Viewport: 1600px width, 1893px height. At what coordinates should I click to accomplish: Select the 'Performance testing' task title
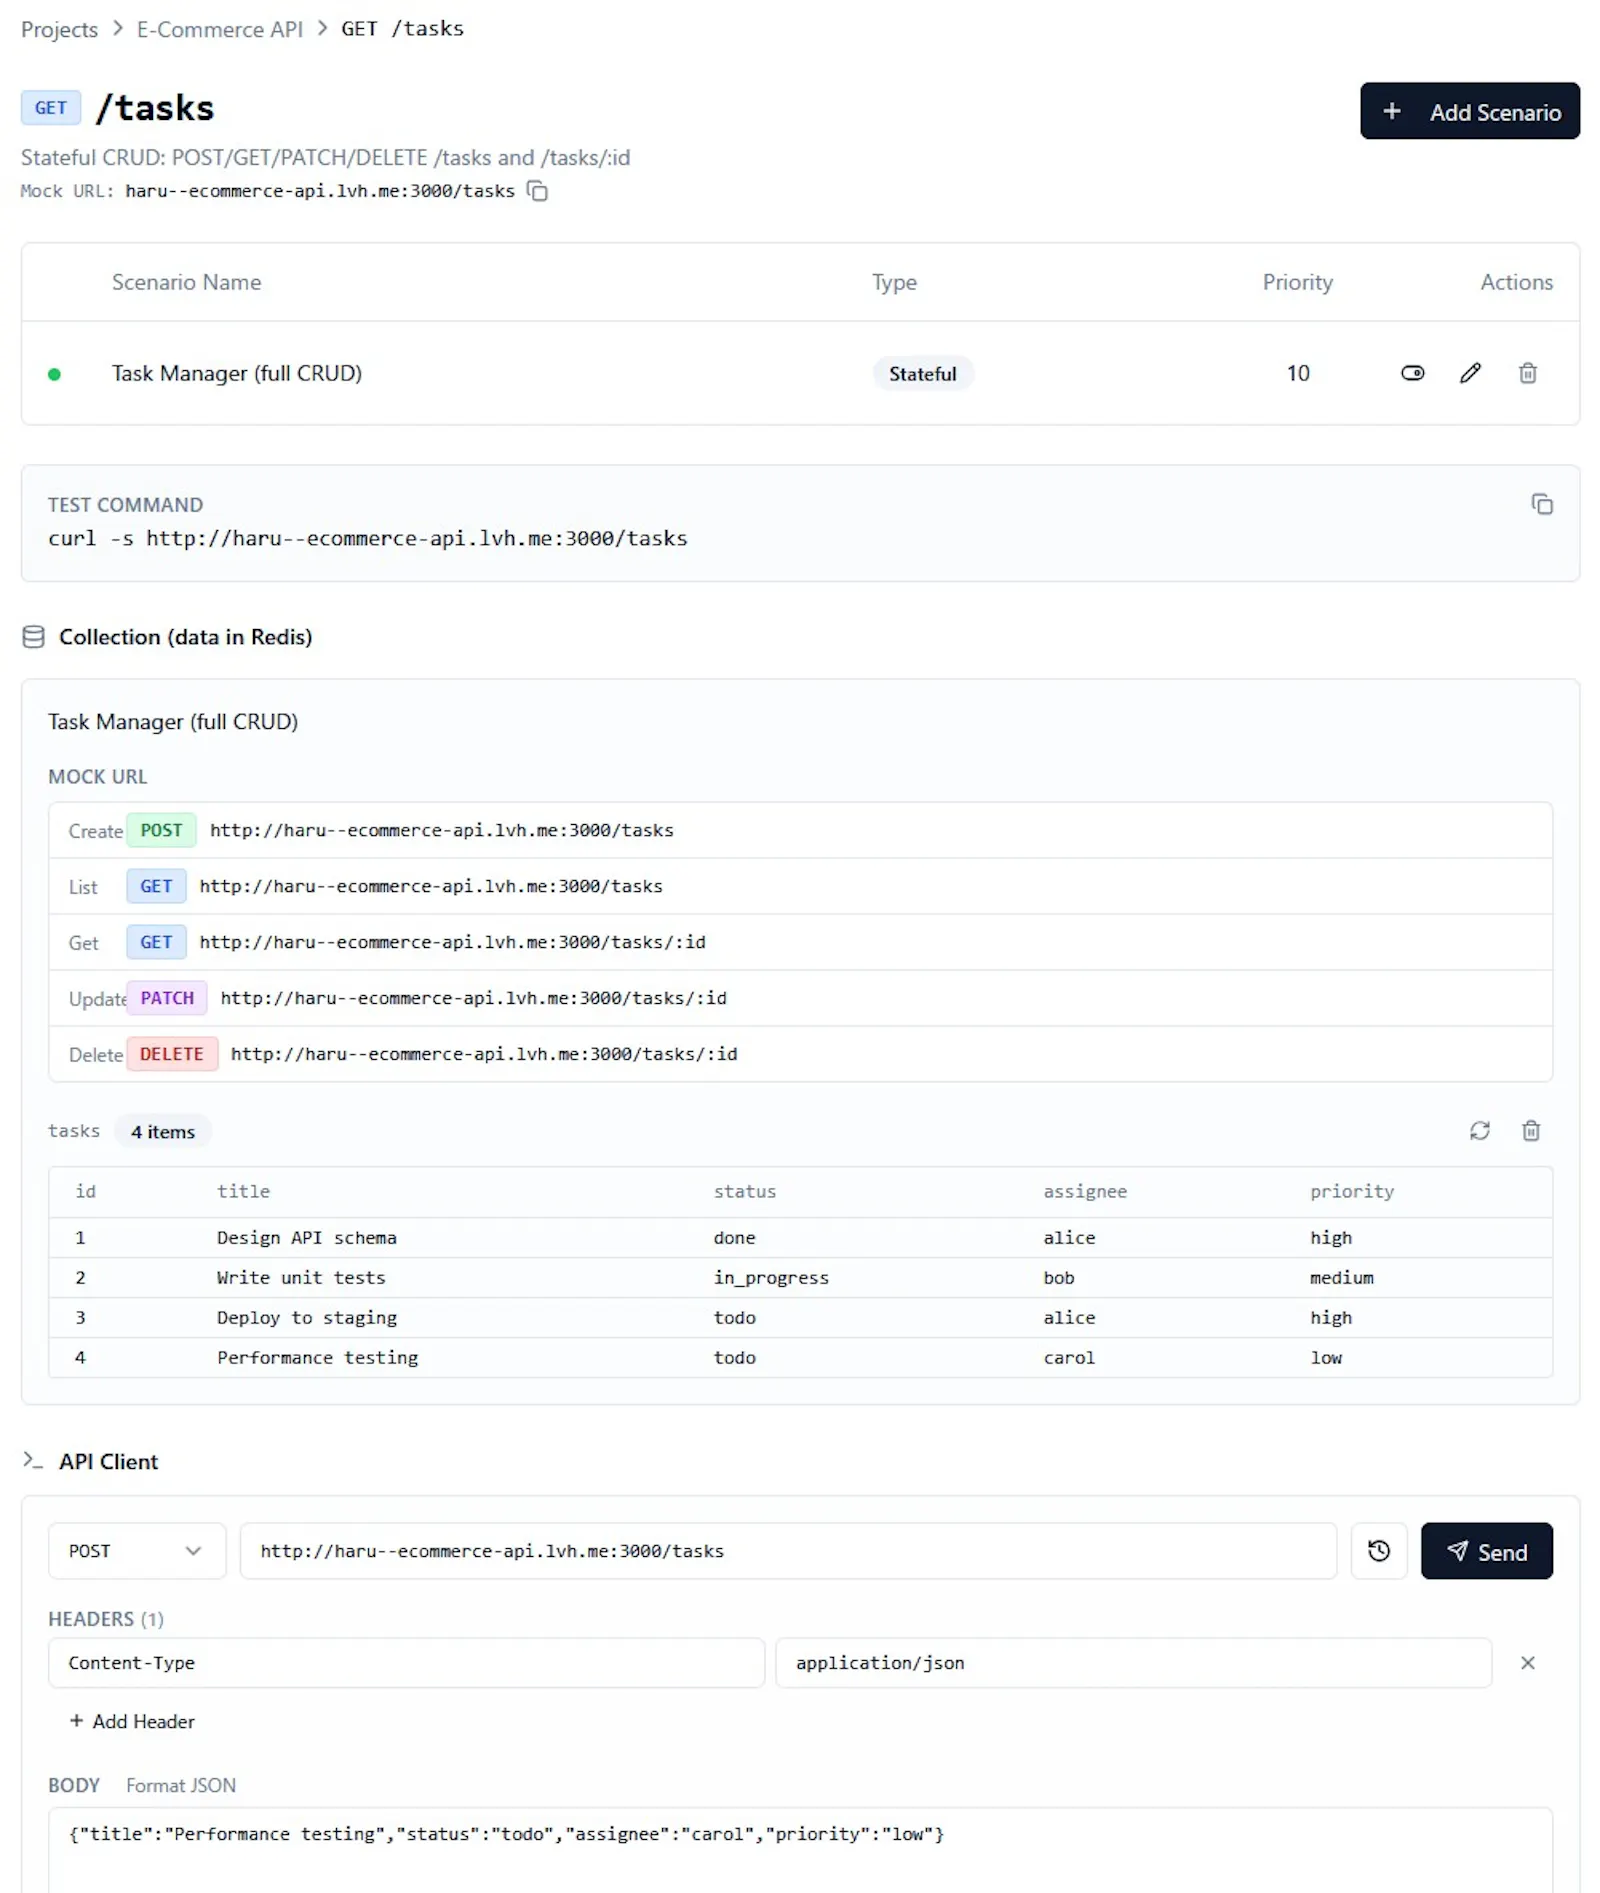[317, 1357]
